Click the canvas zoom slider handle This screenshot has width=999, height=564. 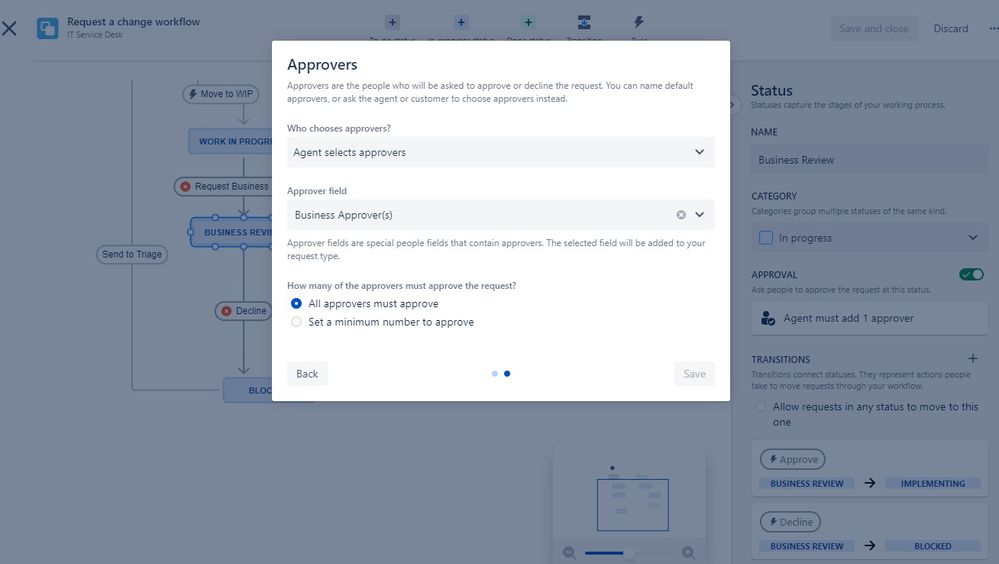click(629, 553)
